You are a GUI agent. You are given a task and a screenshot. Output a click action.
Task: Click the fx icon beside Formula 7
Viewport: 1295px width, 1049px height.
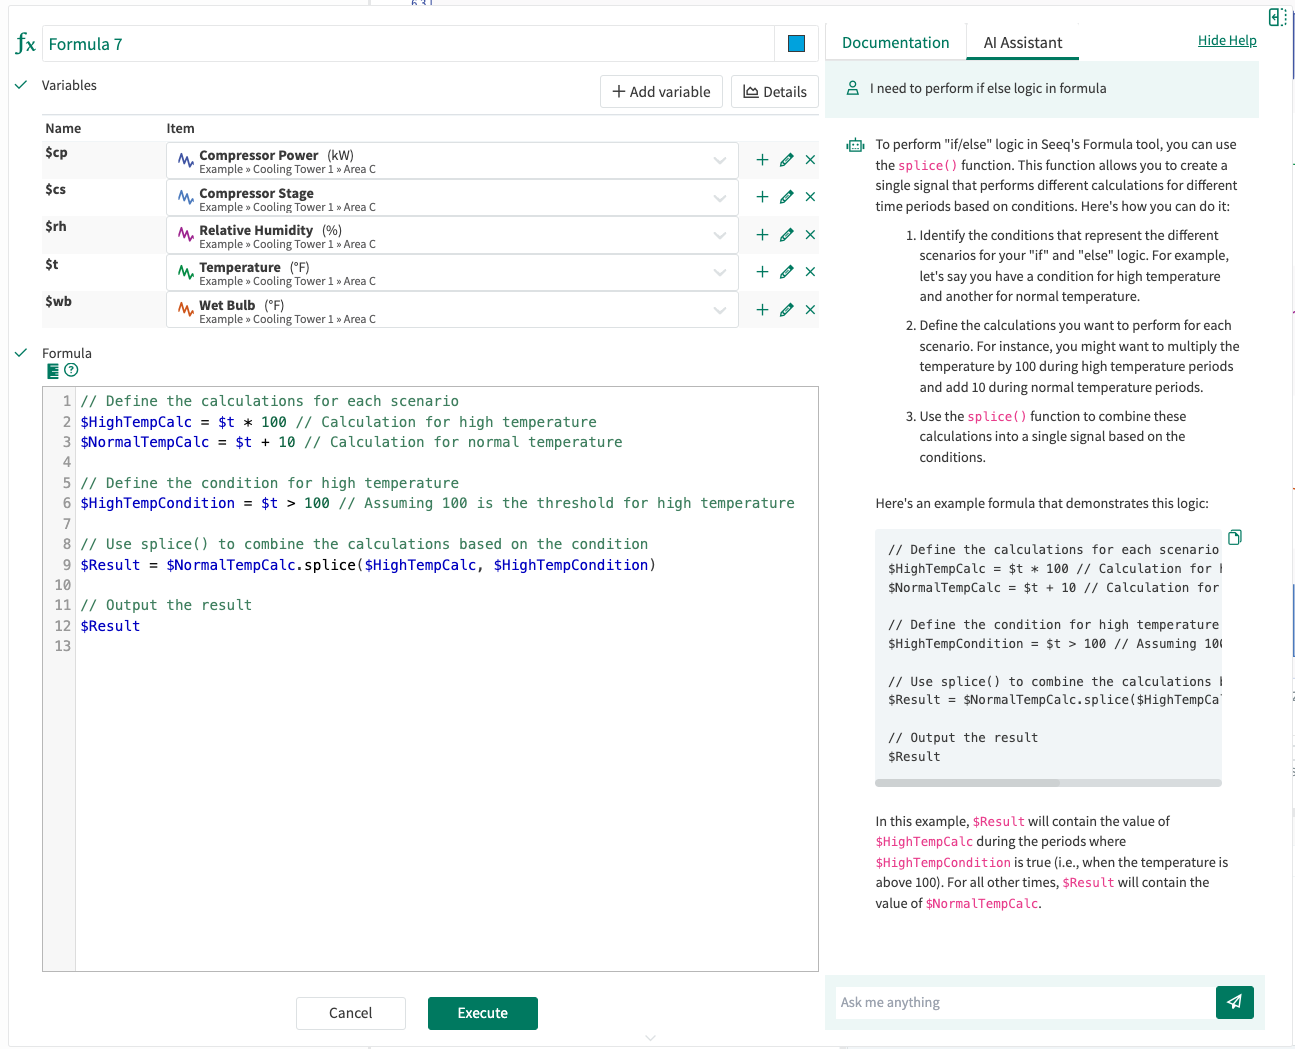[x=25, y=43]
